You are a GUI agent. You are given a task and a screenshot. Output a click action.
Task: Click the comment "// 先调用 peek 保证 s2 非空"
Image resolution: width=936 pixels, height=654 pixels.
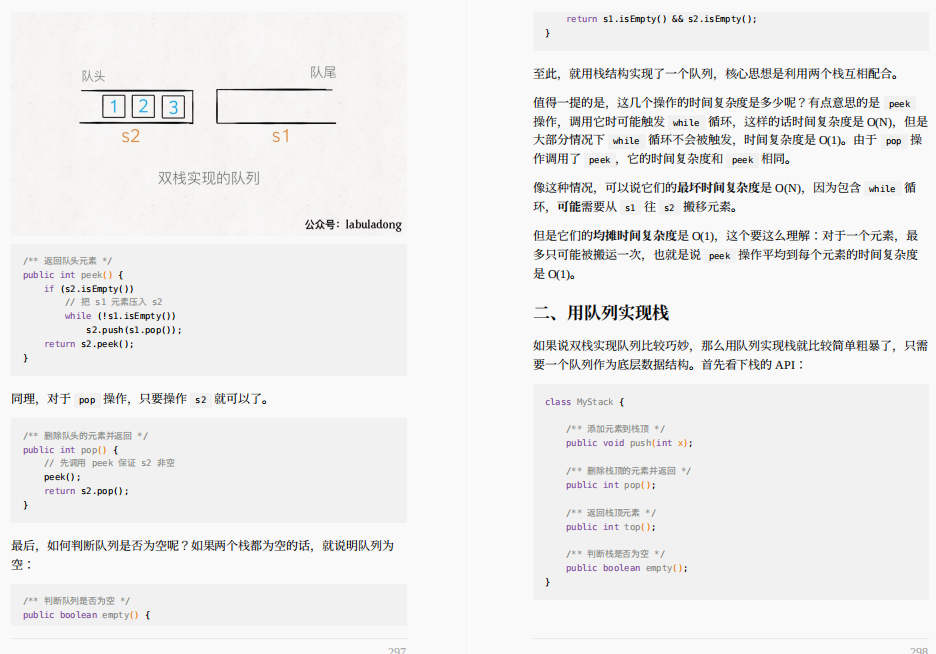tap(109, 463)
